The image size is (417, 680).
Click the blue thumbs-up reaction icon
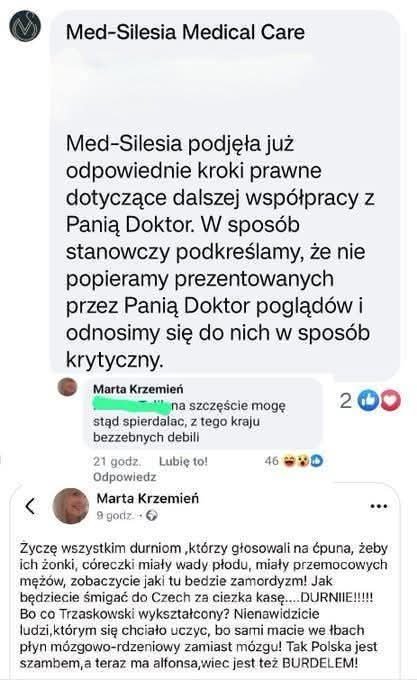coord(368,400)
